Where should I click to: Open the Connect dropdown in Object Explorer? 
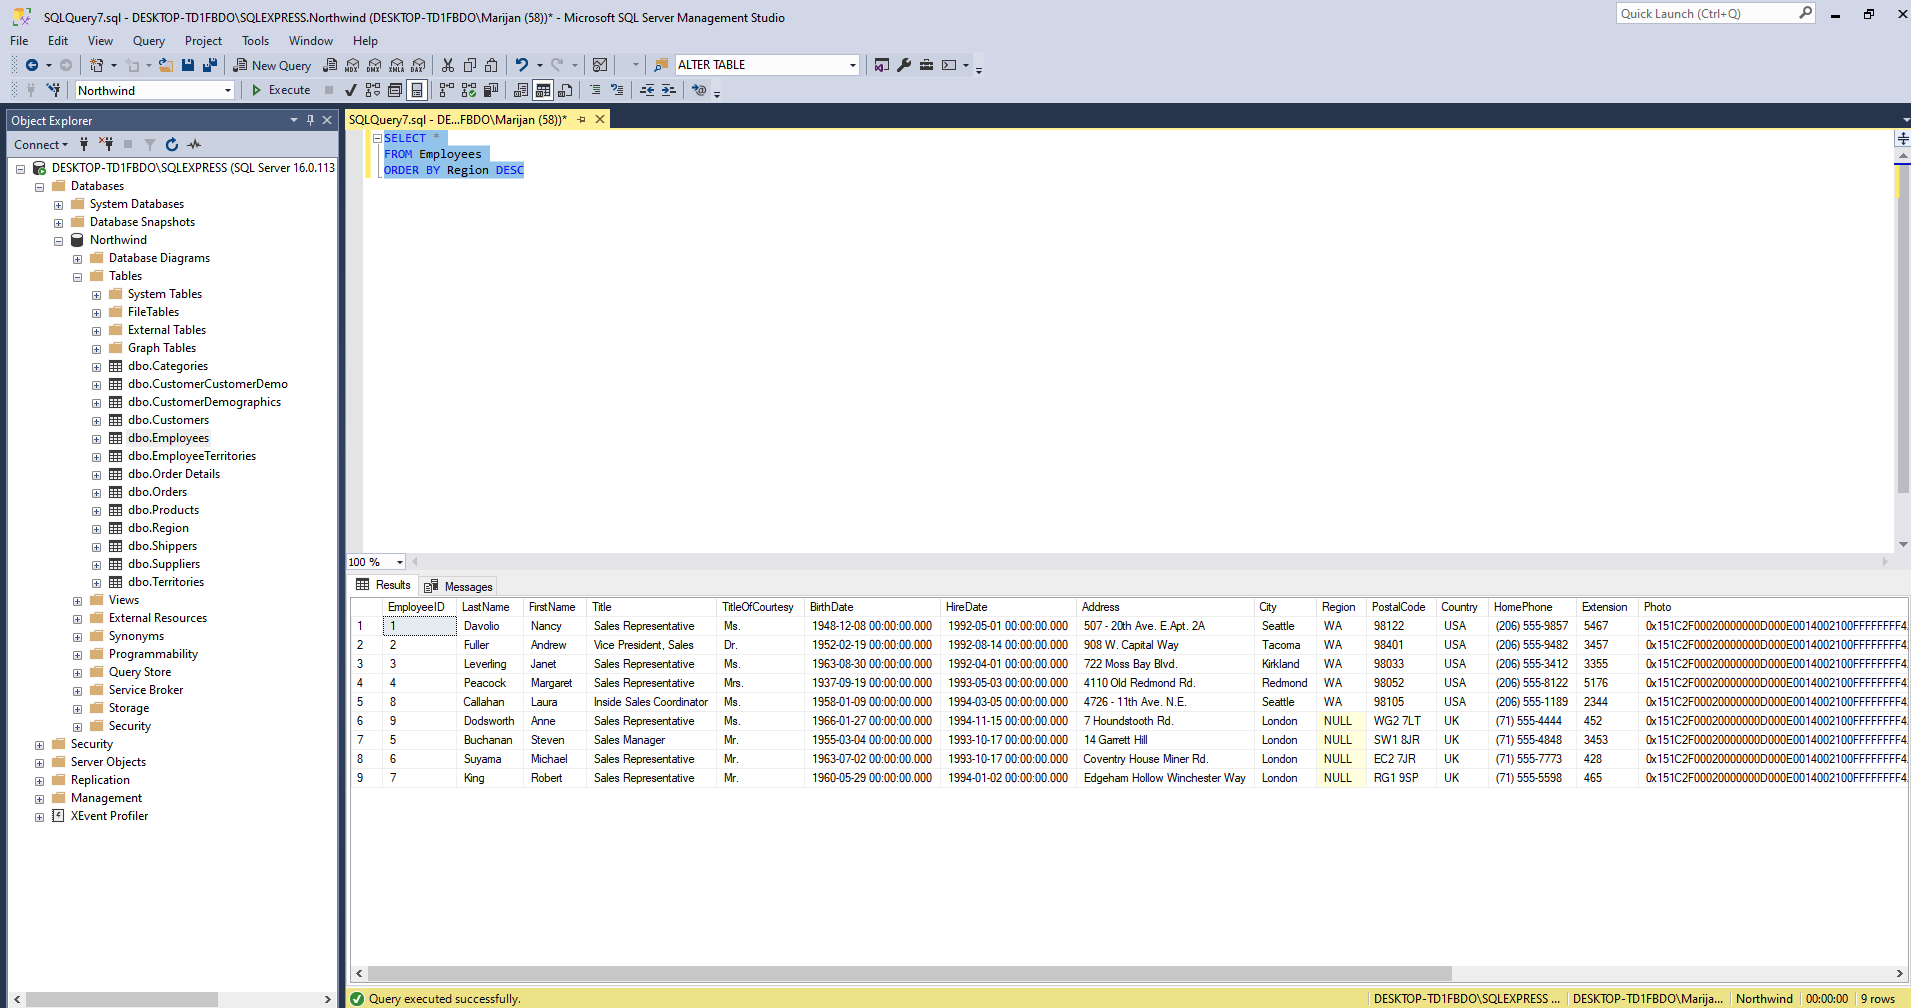41,144
